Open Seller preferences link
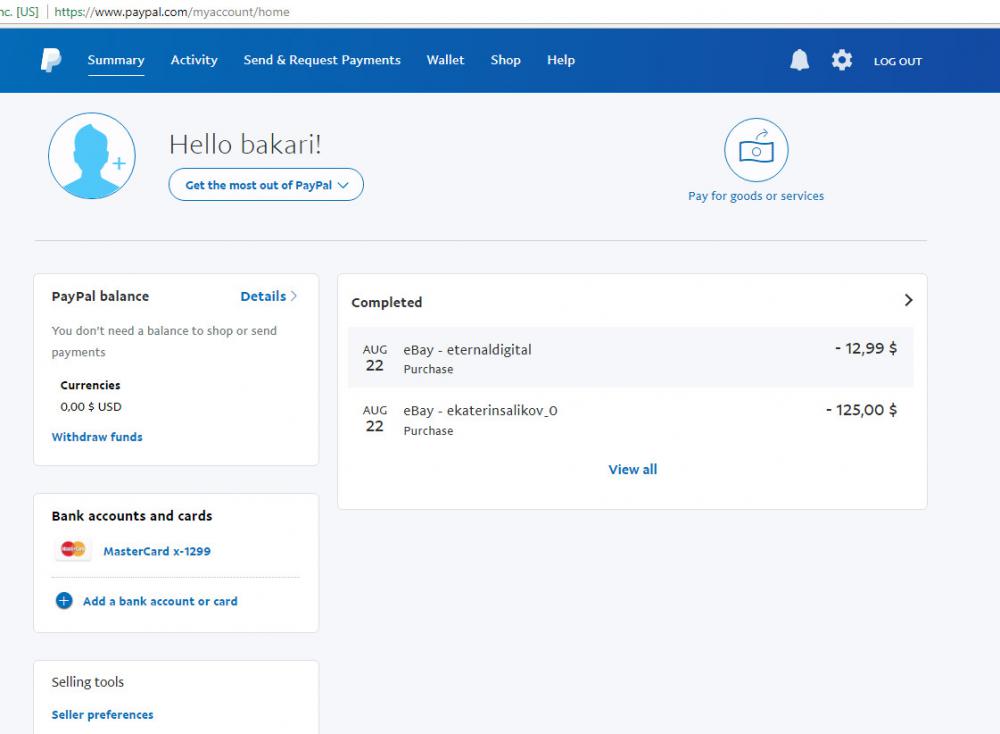The width and height of the screenshot is (1000, 734). (102, 715)
